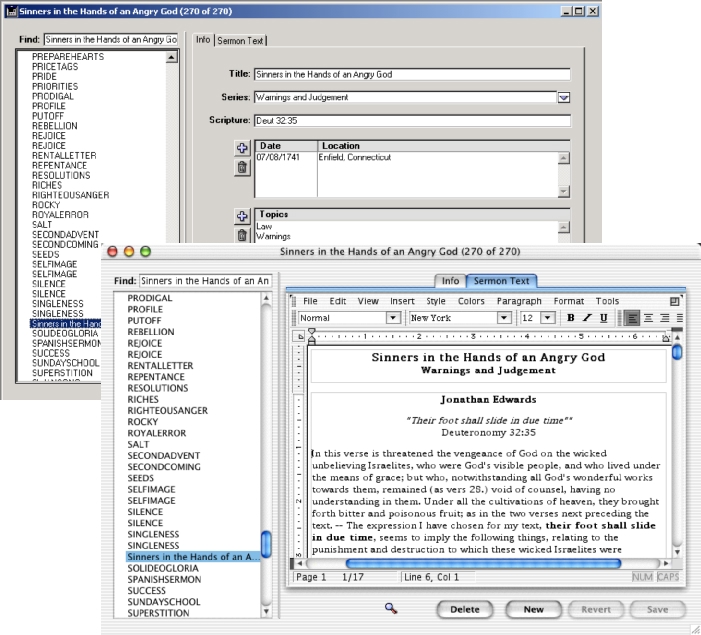Click the add topic plus icon
Viewport: 701px width, 635px height.
click(x=241, y=216)
